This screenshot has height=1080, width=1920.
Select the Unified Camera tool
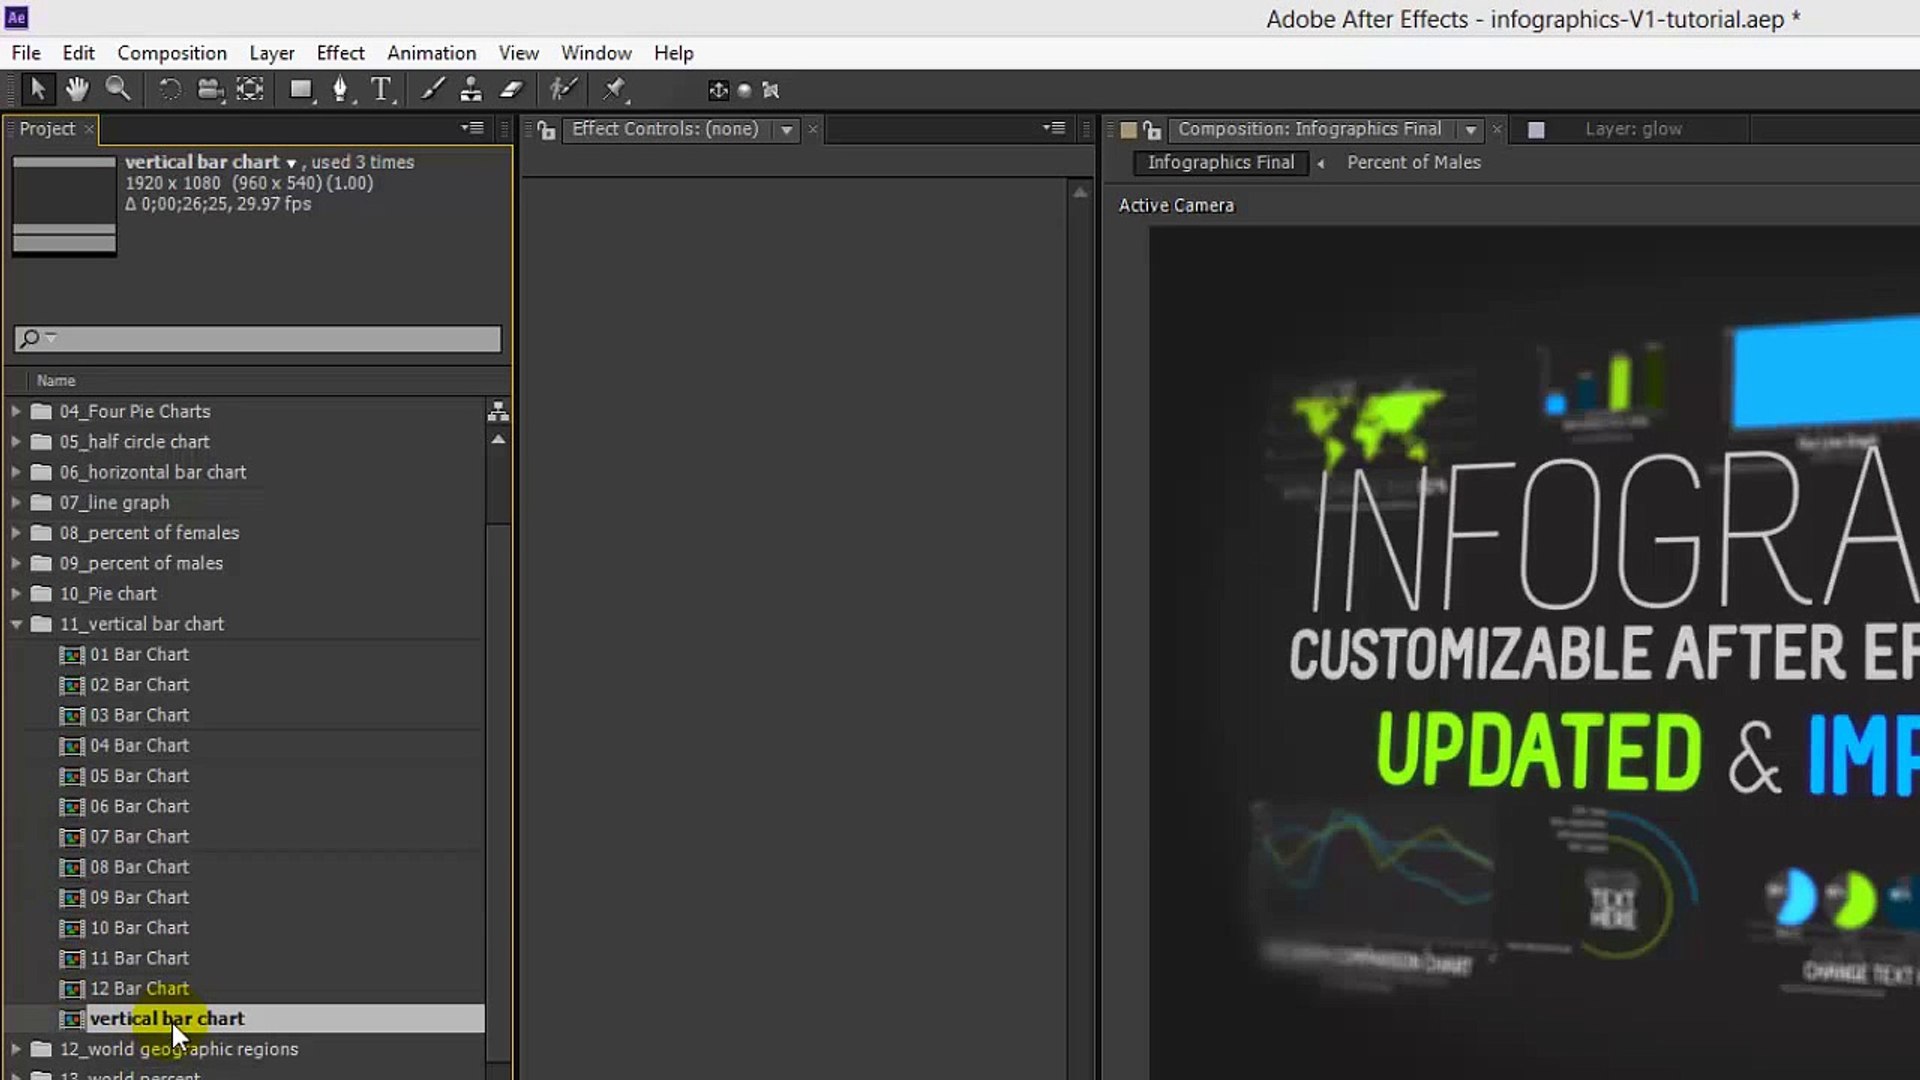click(x=210, y=90)
